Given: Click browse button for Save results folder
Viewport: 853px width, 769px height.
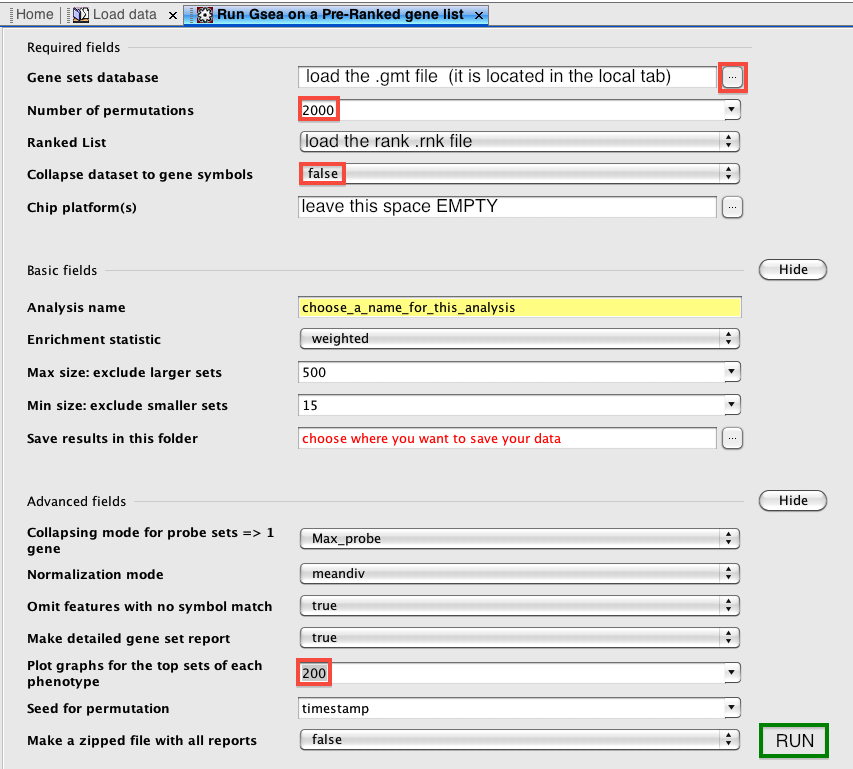Looking at the screenshot, I should point(732,438).
